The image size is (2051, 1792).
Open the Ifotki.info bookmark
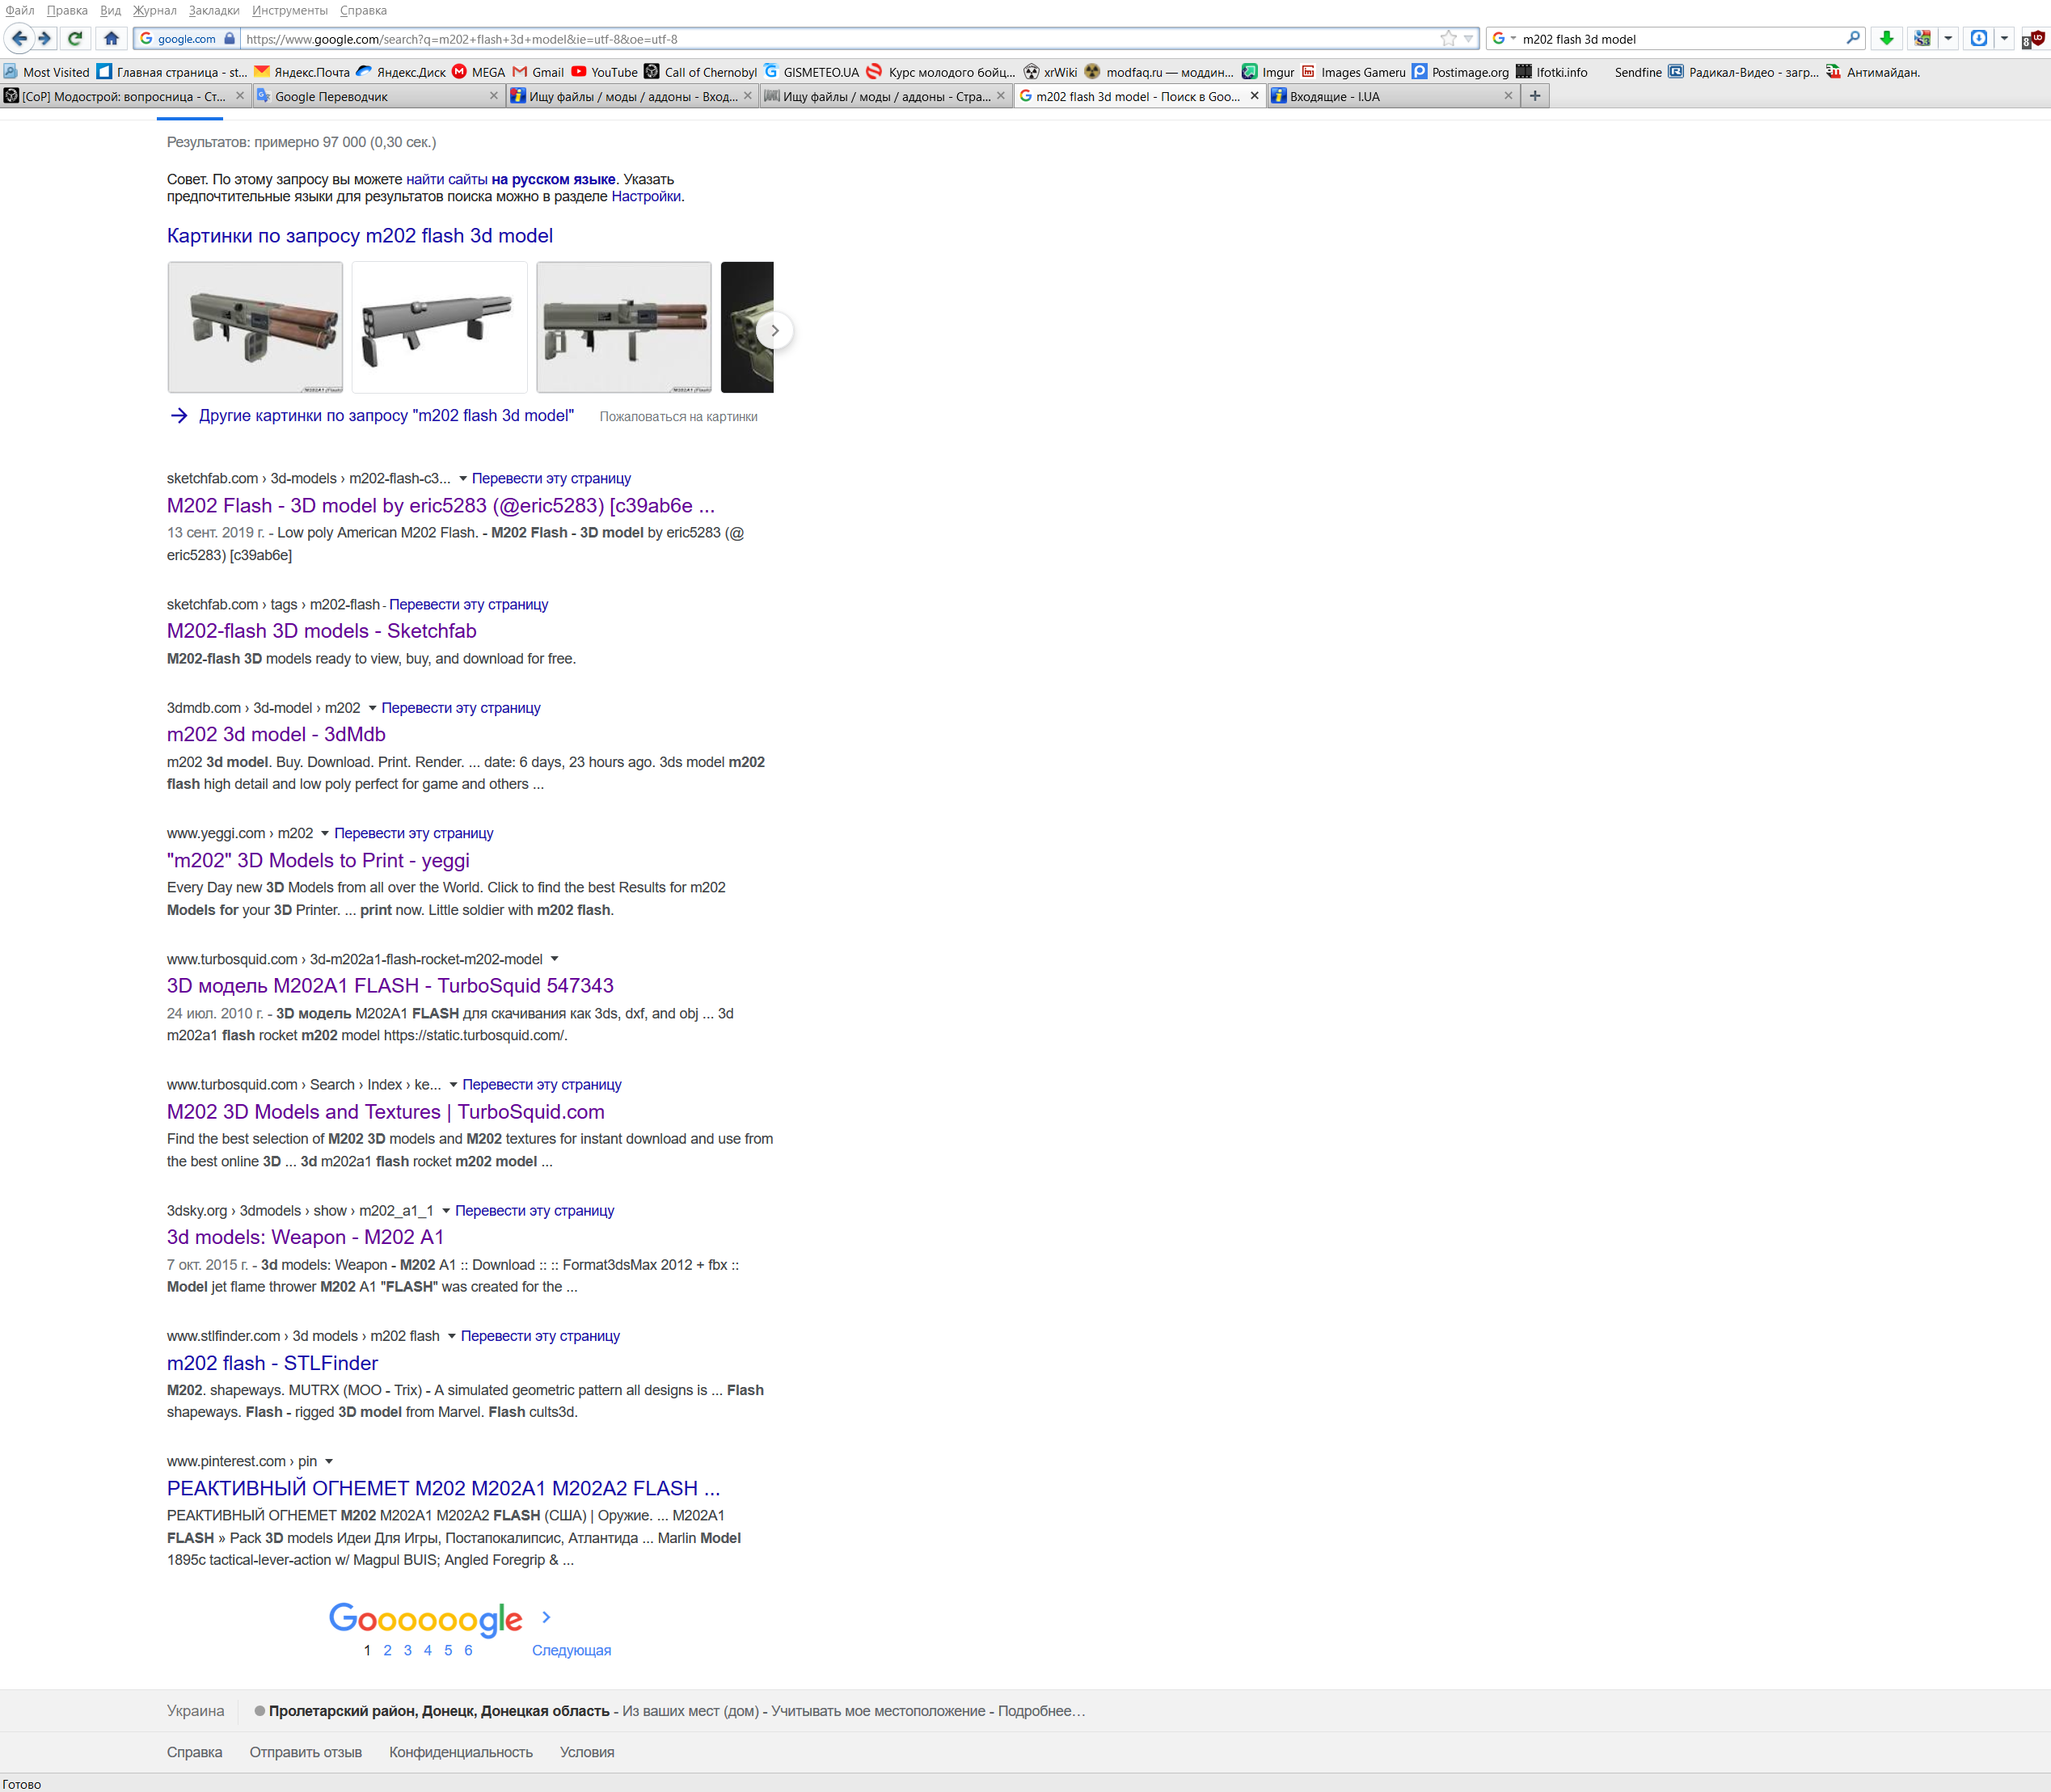point(1551,72)
